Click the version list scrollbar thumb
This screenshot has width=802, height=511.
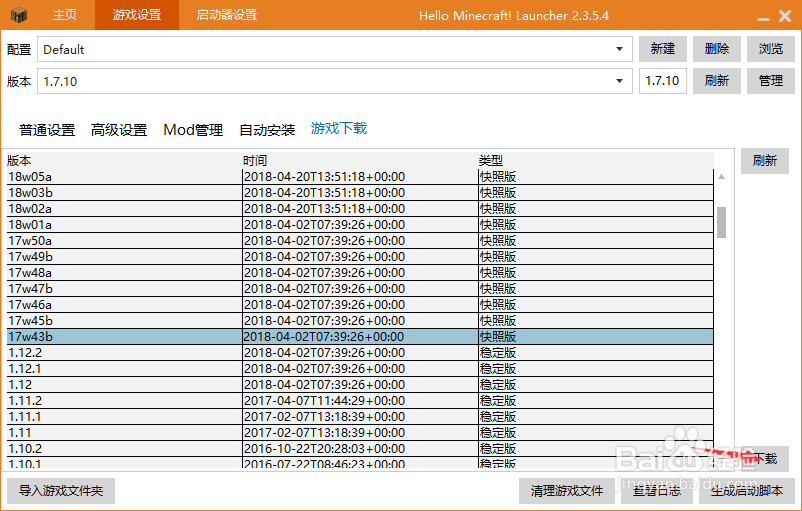click(721, 222)
